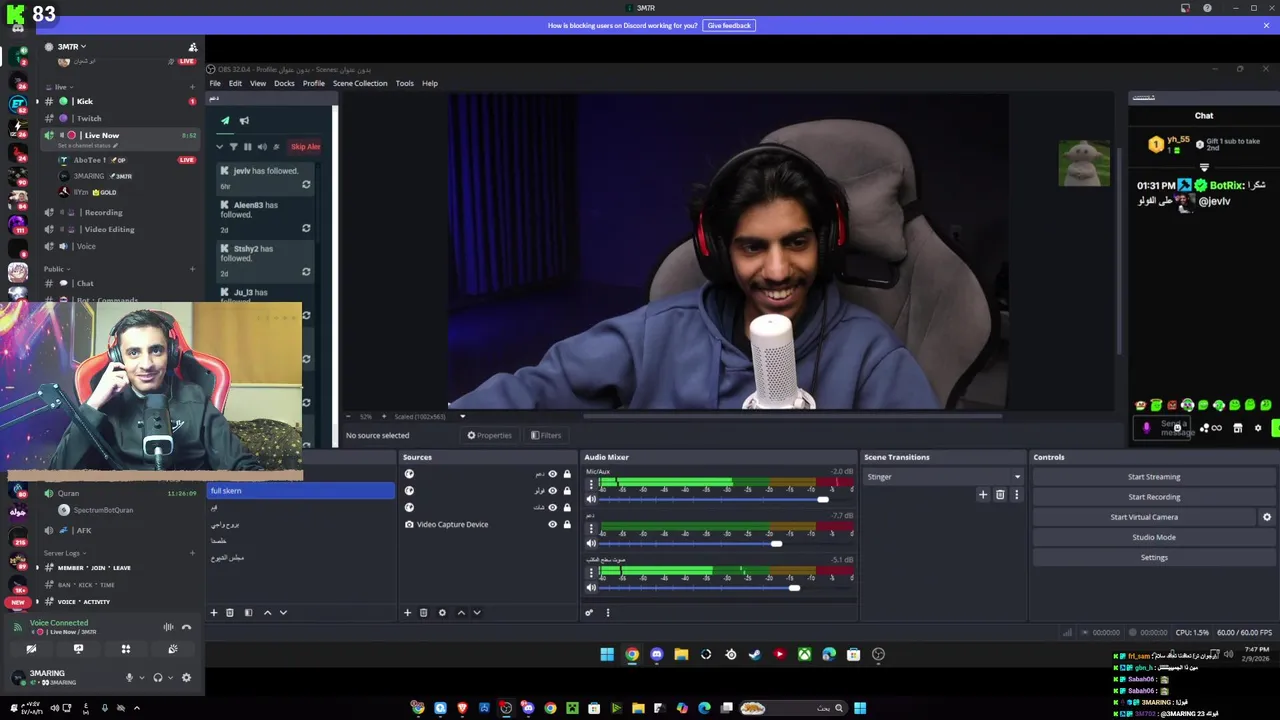Image resolution: width=1280 pixels, height=720 pixels.
Task: Open Discord soundboard icon
Action: click(x=173, y=649)
